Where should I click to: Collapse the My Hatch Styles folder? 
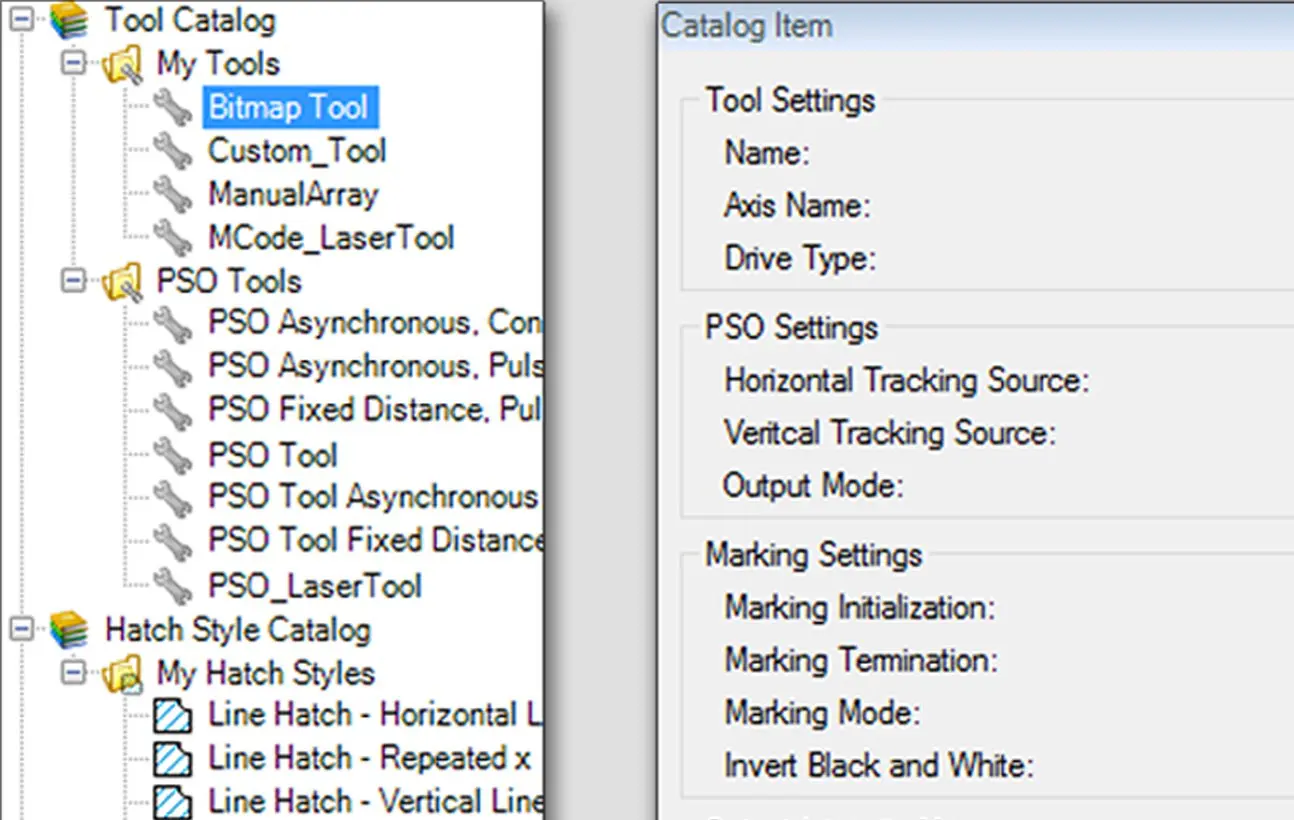pos(72,672)
